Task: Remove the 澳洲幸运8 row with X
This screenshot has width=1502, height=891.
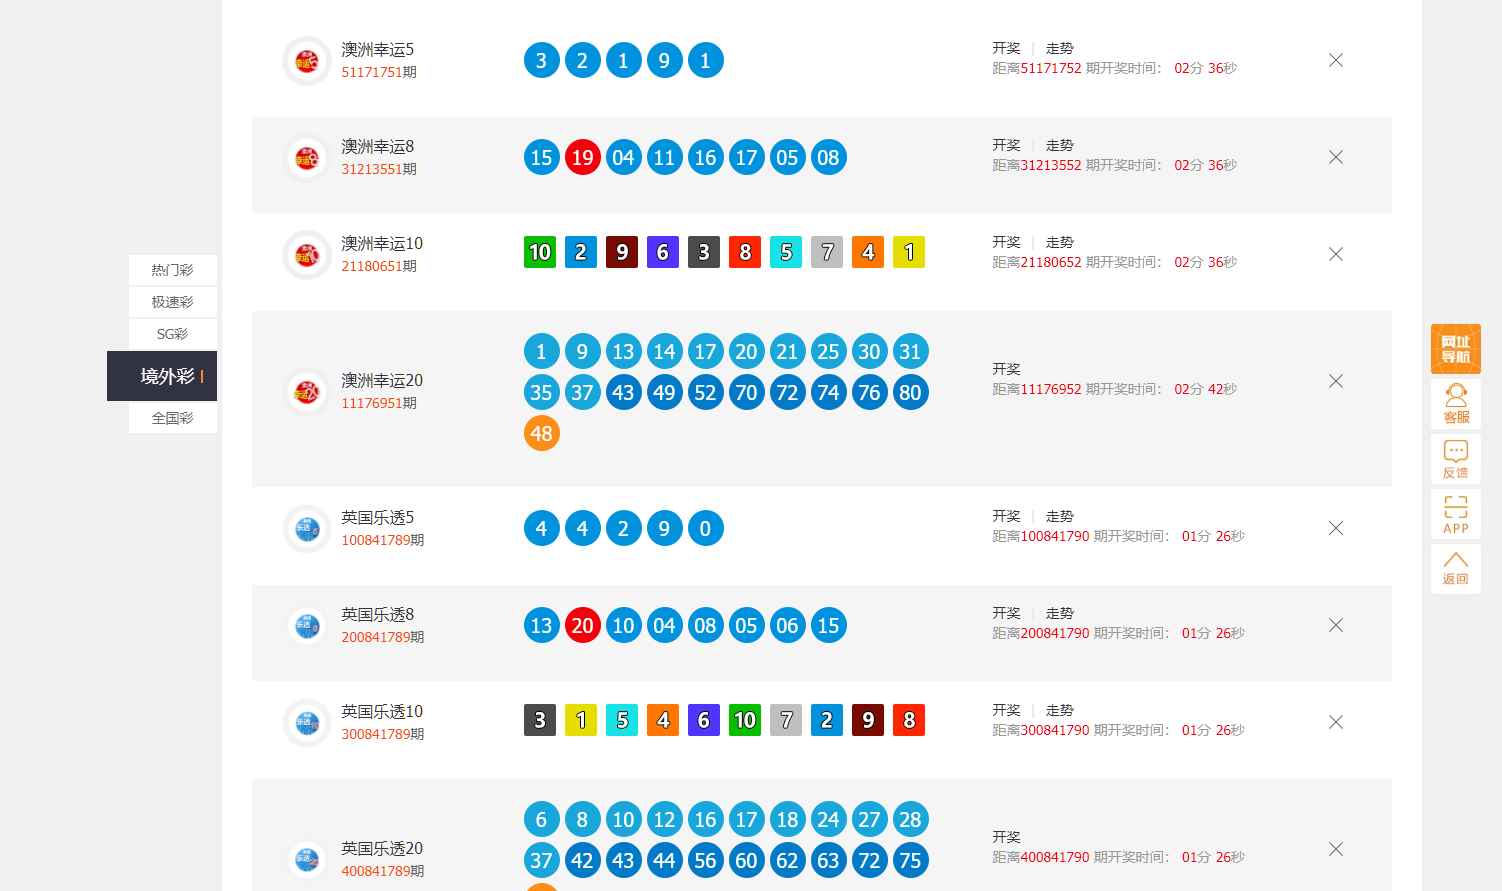Action: coord(1335,157)
